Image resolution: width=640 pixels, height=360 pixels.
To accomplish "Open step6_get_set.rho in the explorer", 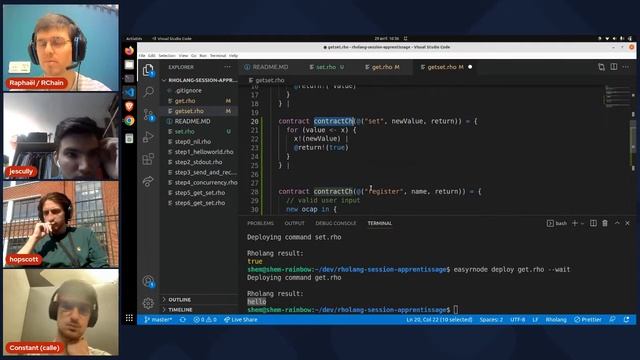I will click(x=200, y=203).
